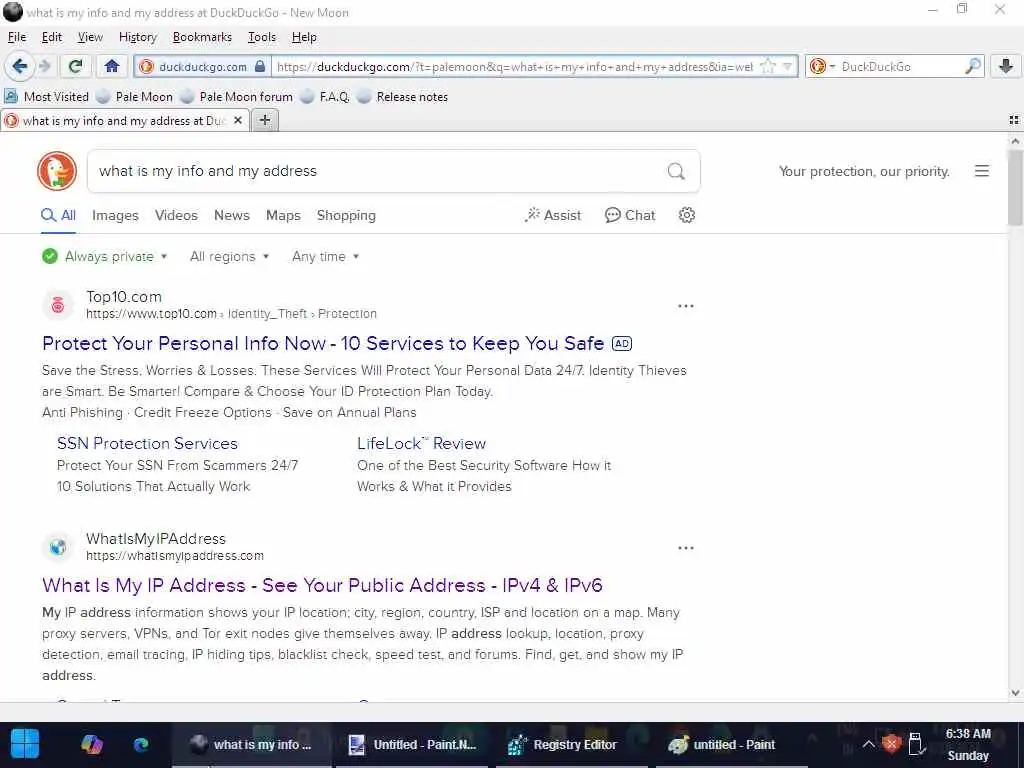Open the Edit menu

(52, 37)
